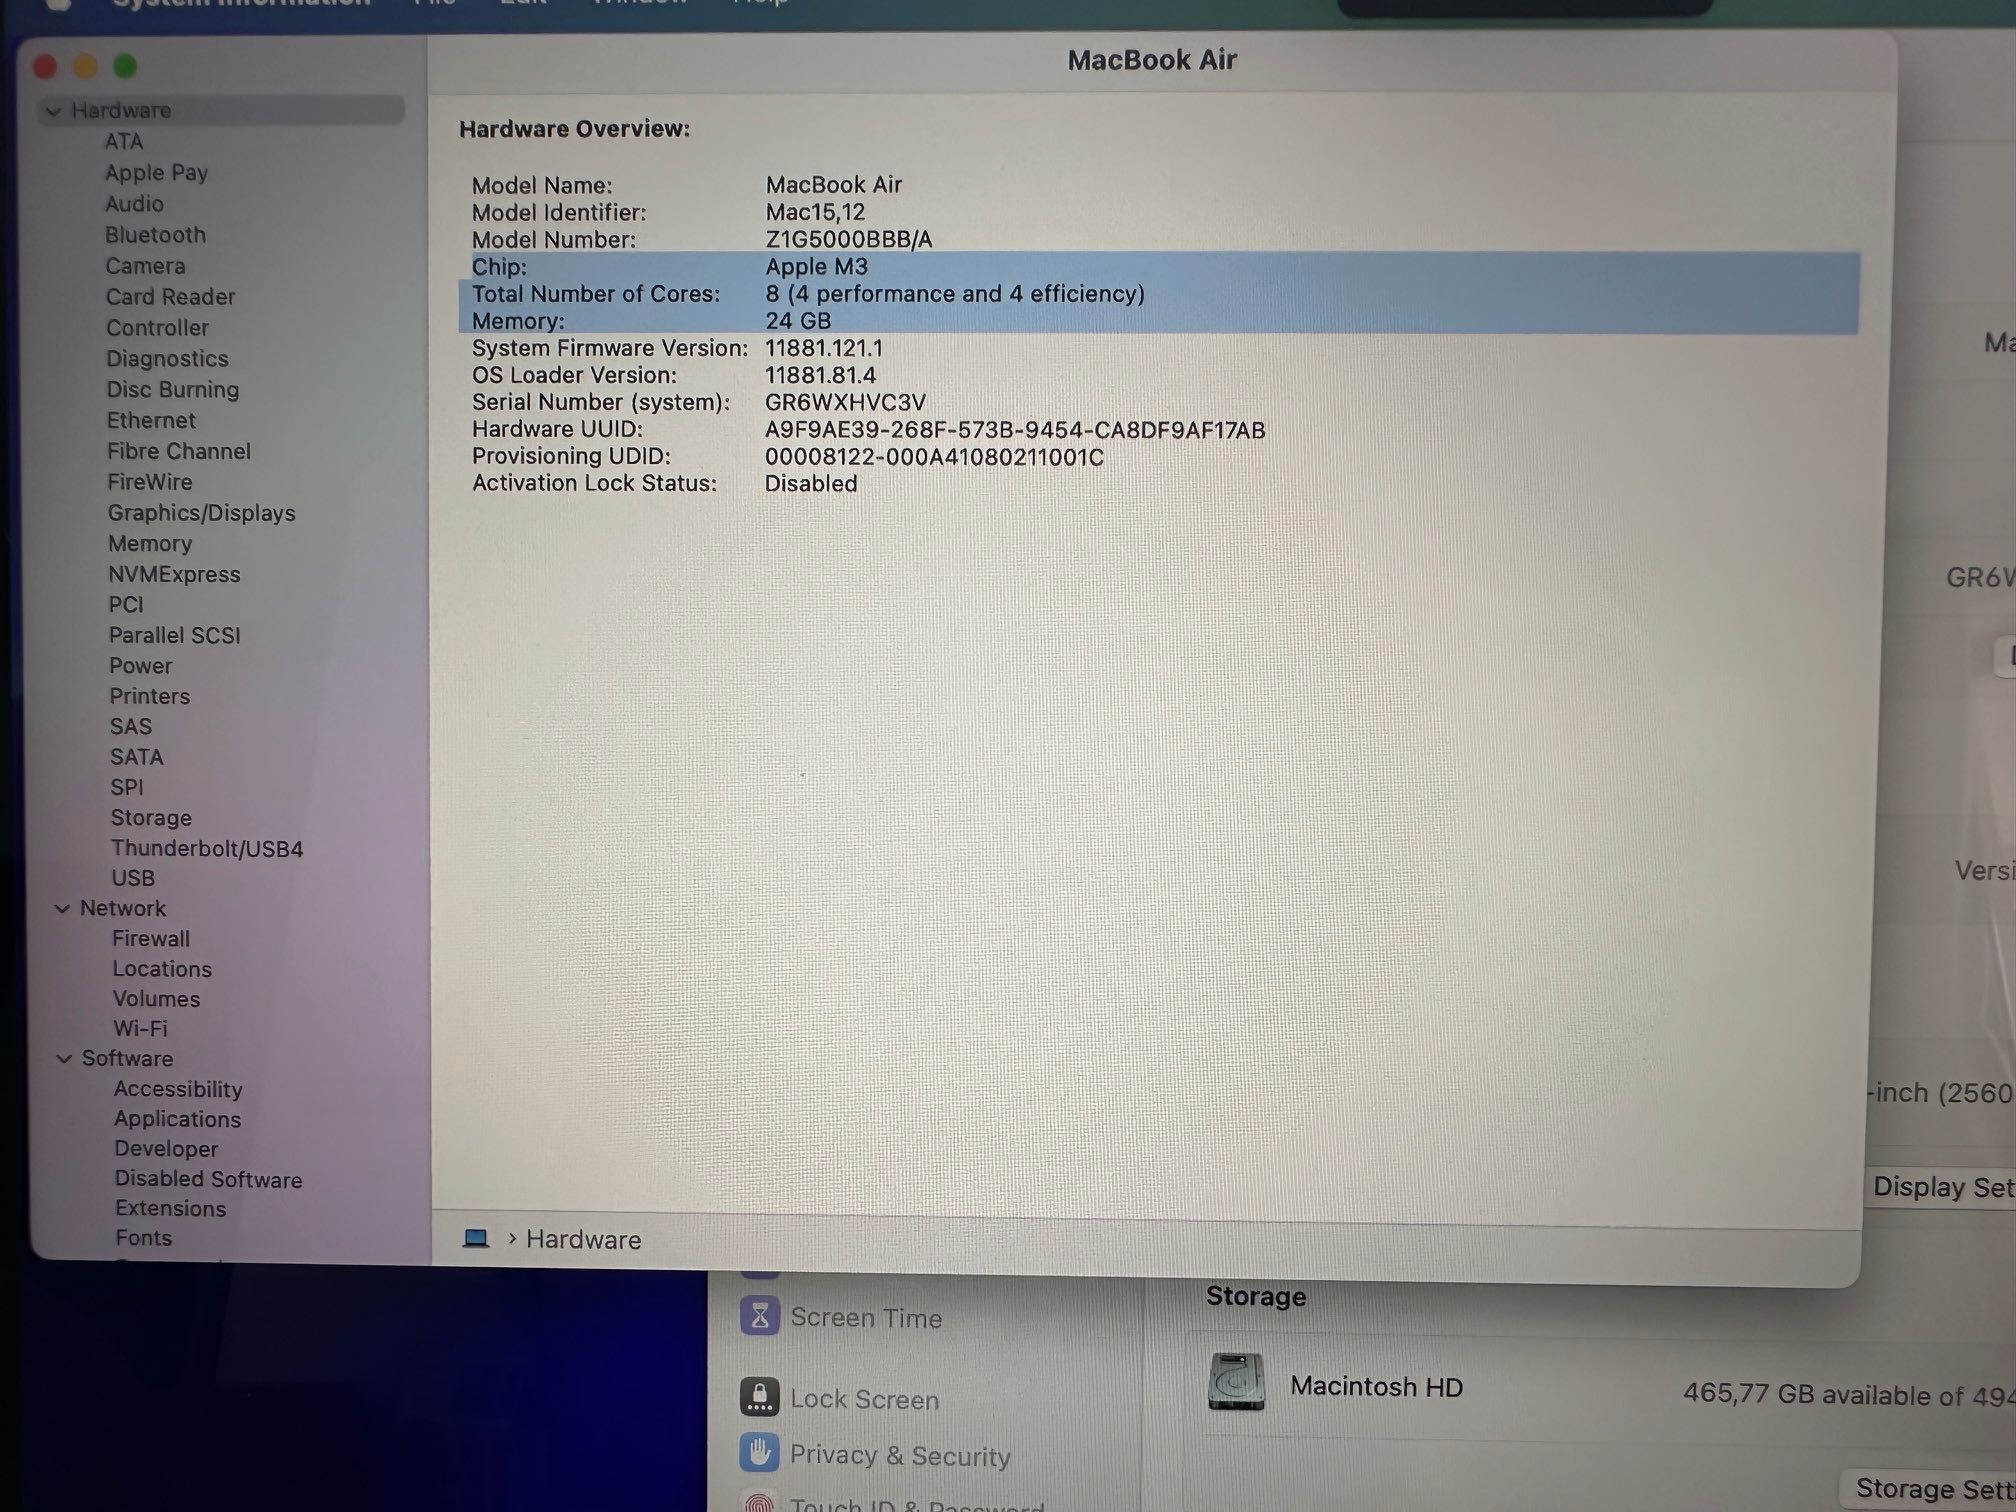
Task: Select OS Loader Version 11881.81.4 value
Action: [x=820, y=376]
